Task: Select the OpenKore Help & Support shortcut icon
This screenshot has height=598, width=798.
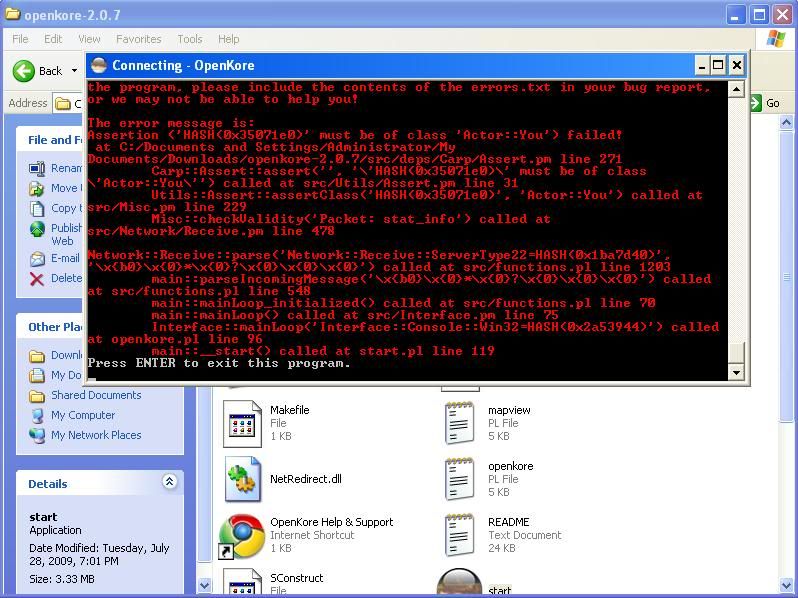Action: coord(241,536)
